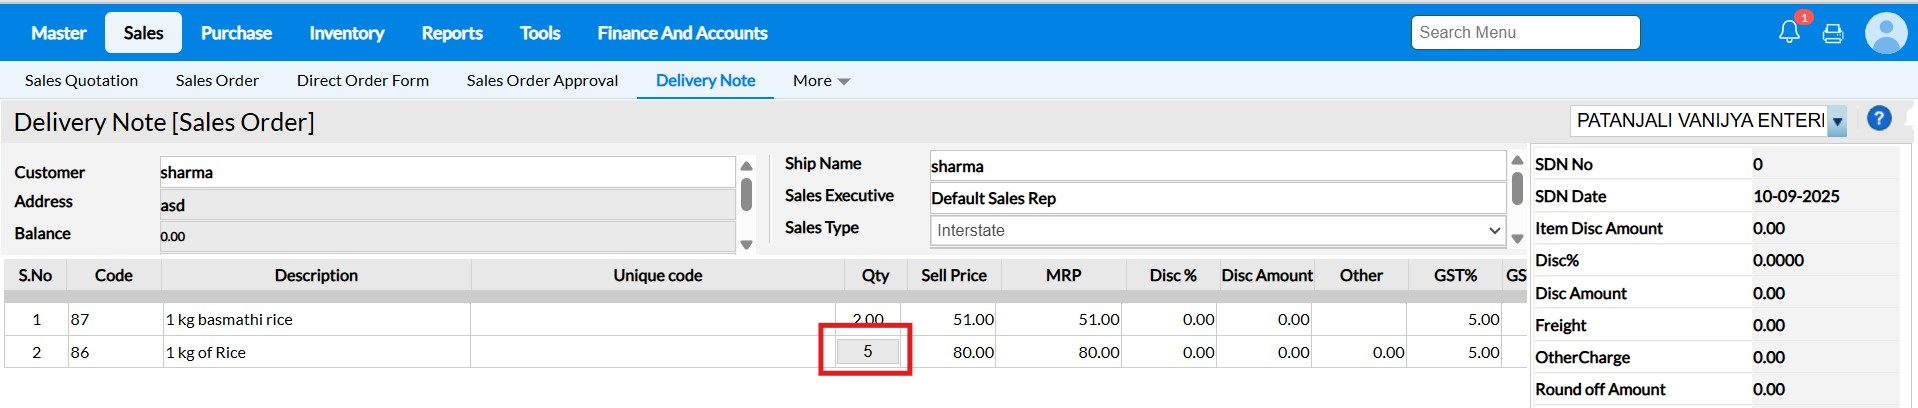The height and width of the screenshot is (408, 1918).
Task: Click the Search Menu field
Action: tap(1525, 32)
